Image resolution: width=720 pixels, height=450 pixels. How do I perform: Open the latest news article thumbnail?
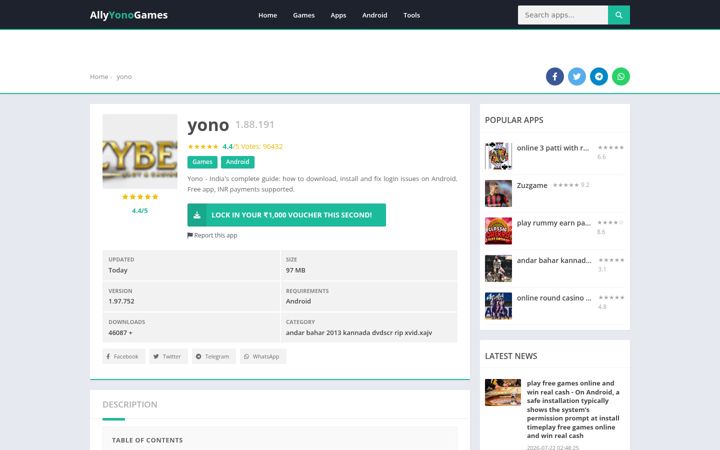[503, 392]
